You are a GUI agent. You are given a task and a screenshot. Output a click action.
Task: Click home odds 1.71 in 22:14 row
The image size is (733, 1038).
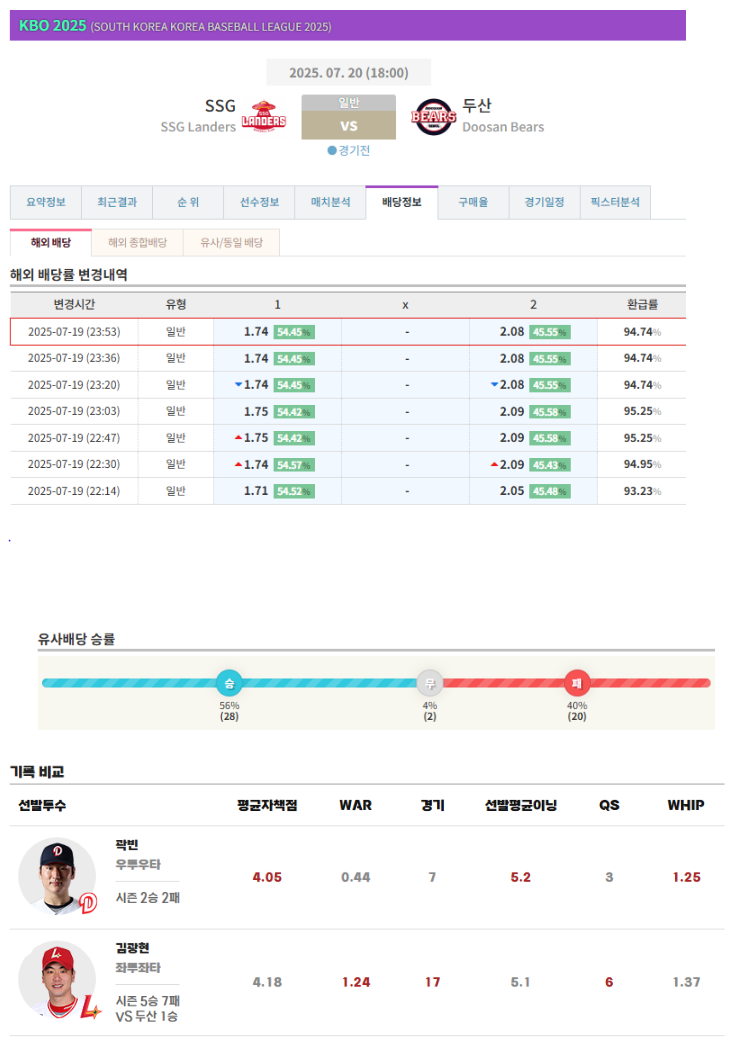click(x=256, y=491)
